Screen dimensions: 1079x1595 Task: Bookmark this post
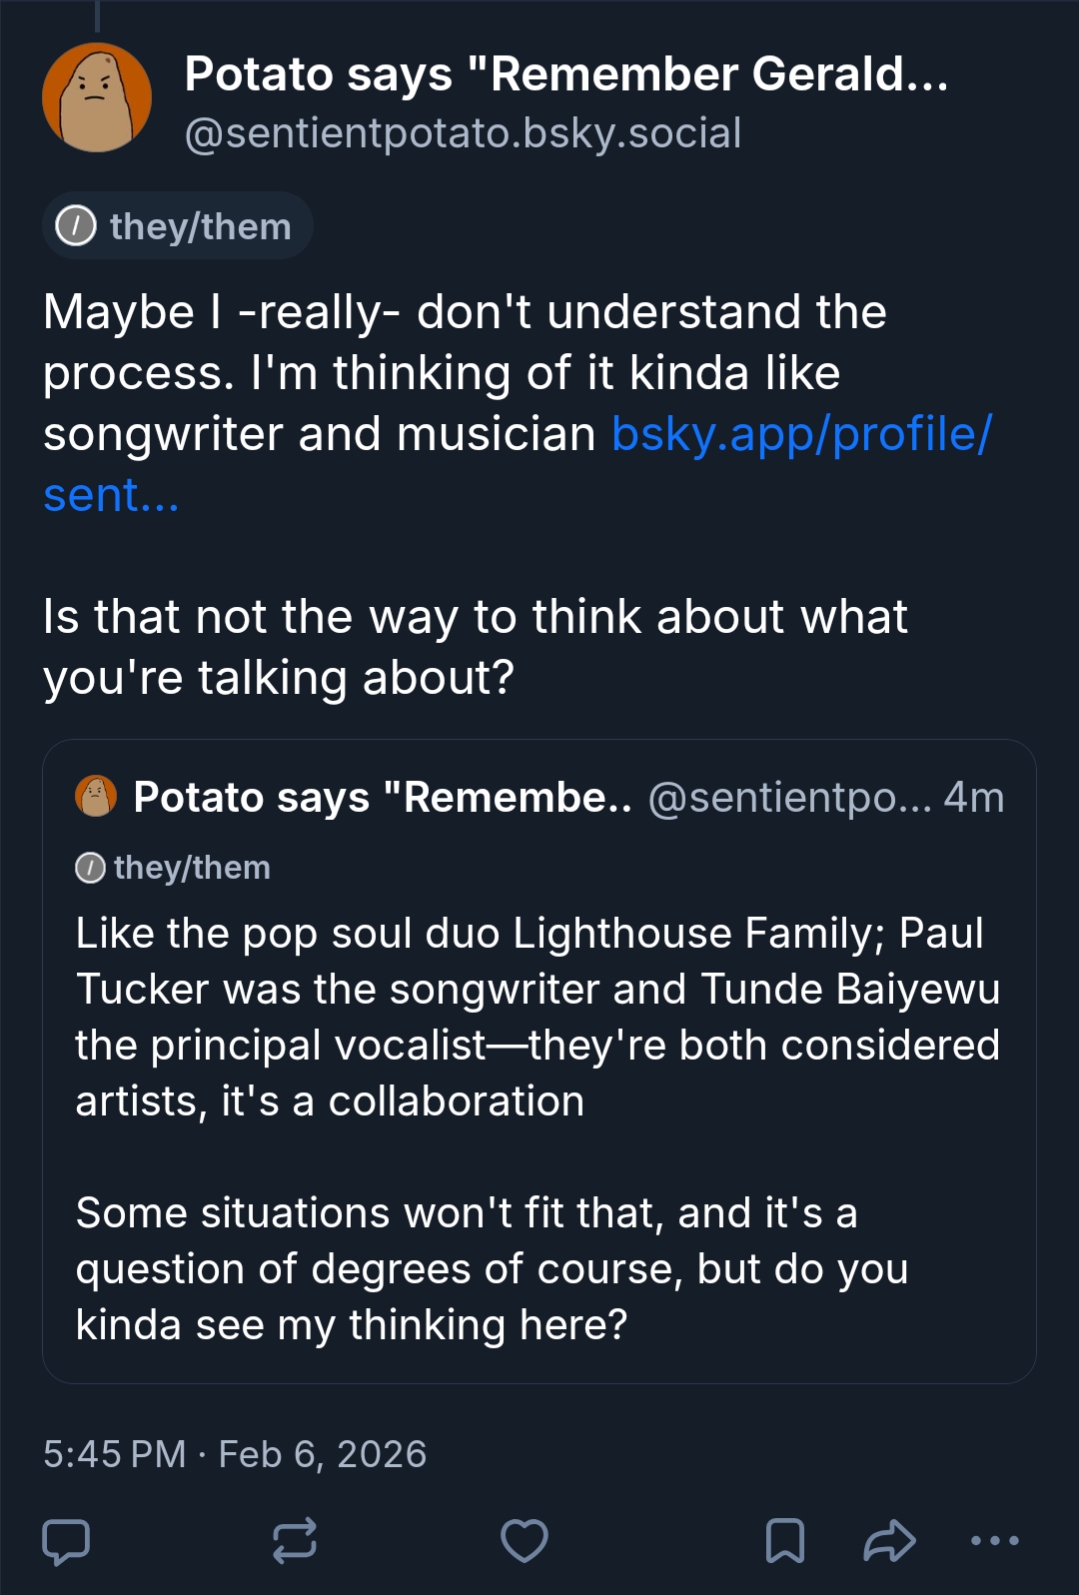click(785, 1541)
